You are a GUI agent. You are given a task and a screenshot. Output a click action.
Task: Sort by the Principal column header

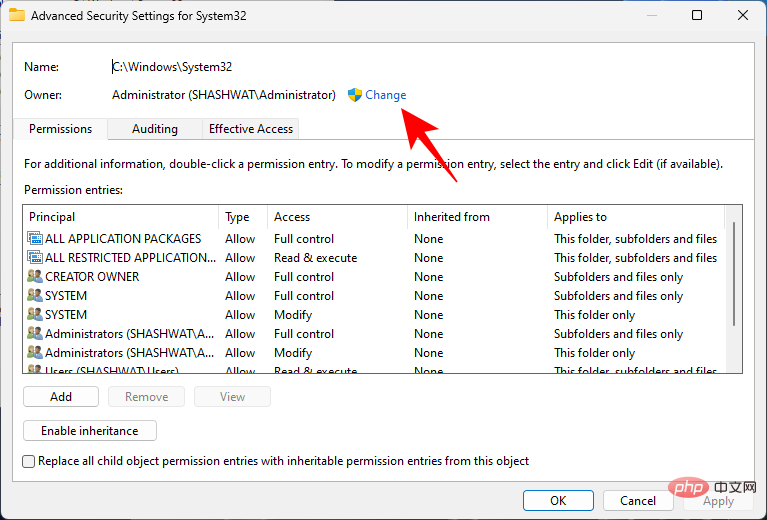click(120, 217)
